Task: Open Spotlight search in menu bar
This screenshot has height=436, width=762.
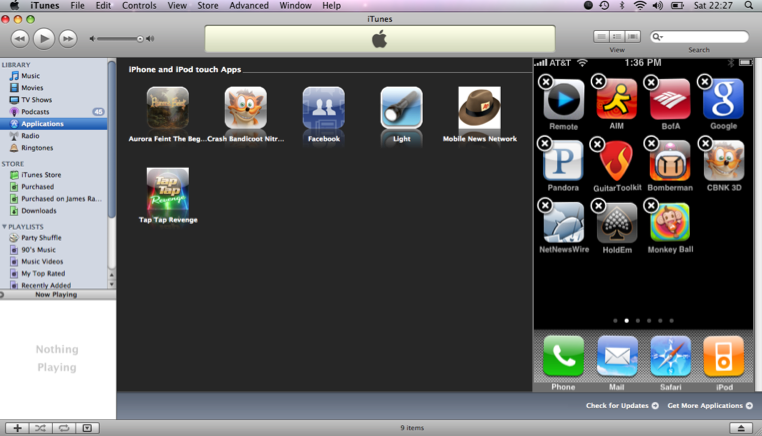Action: [749, 5]
